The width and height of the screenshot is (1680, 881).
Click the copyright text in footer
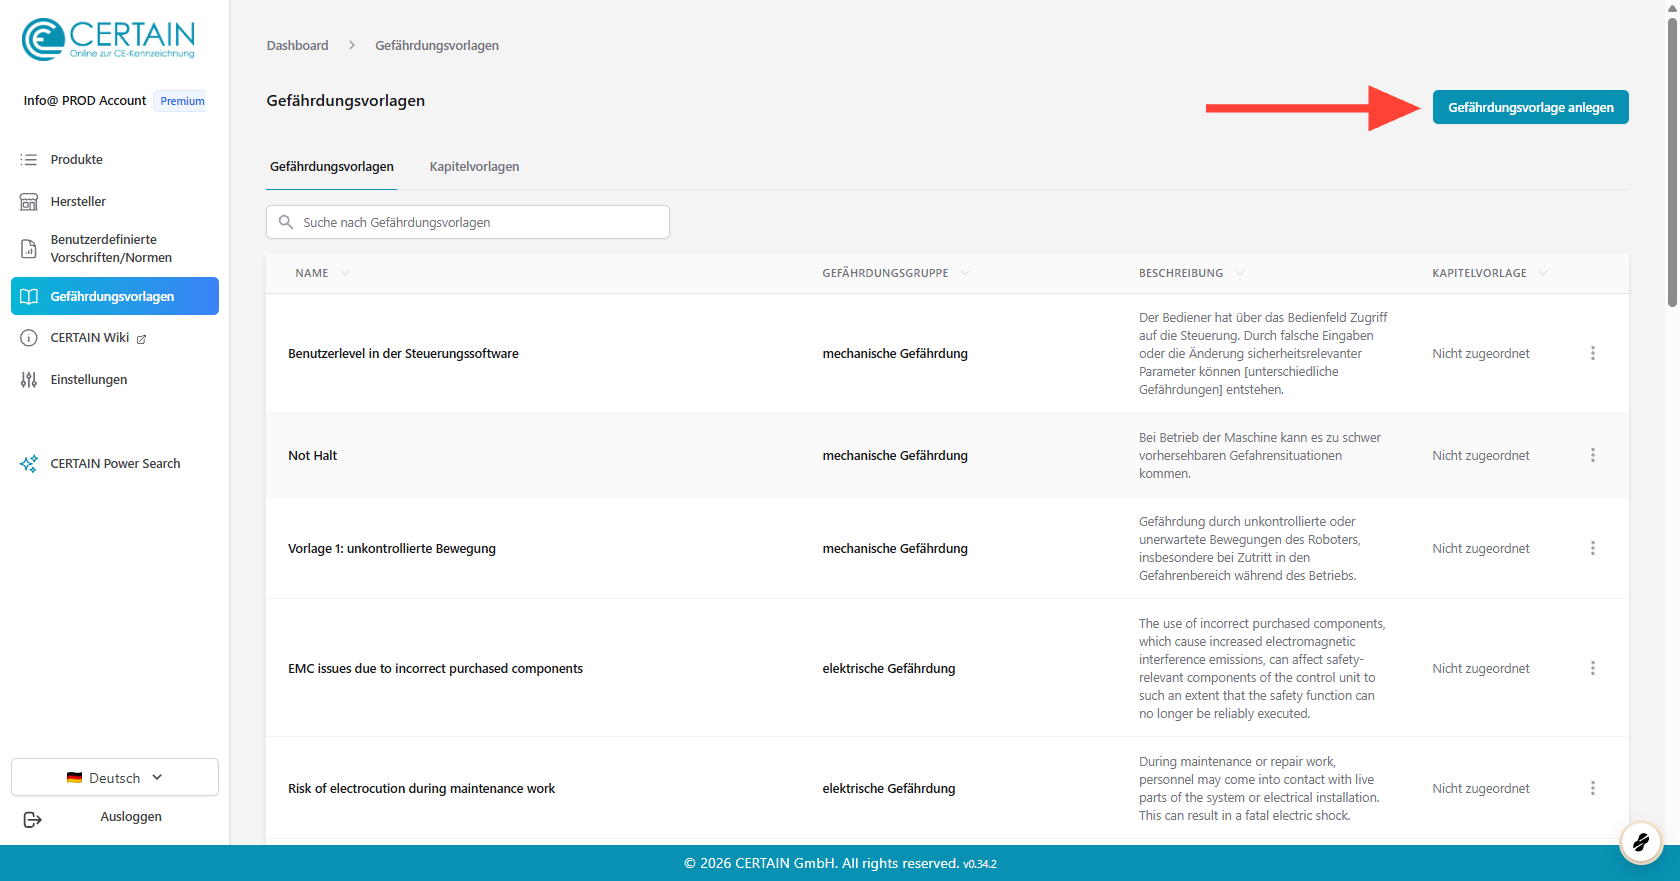pyautogui.click(x=821, y=863)
